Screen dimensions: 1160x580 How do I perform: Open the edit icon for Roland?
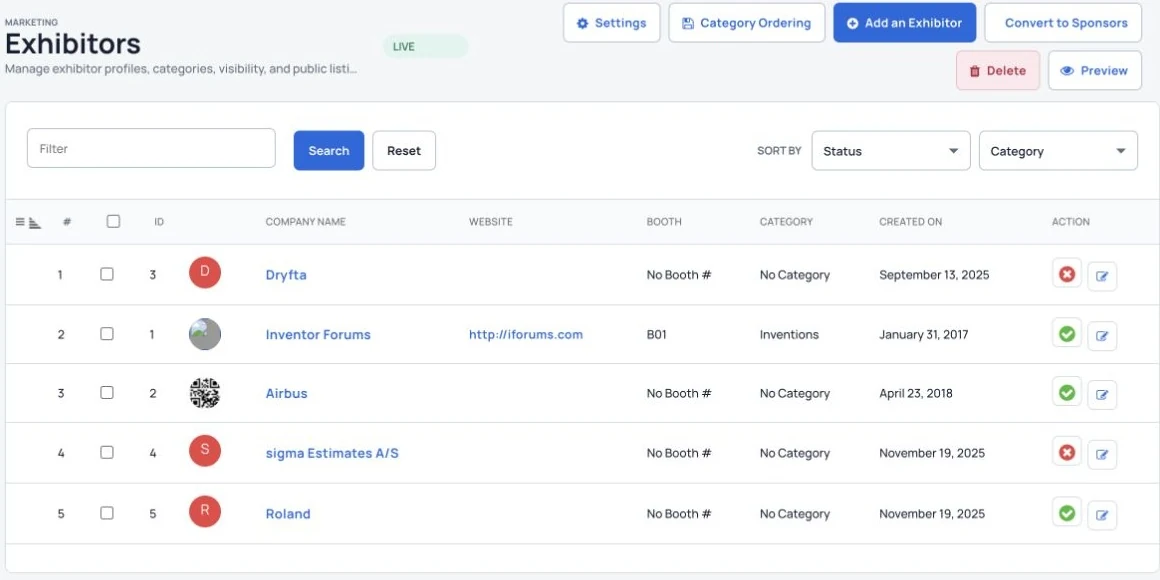click(x=1102, y=515)
